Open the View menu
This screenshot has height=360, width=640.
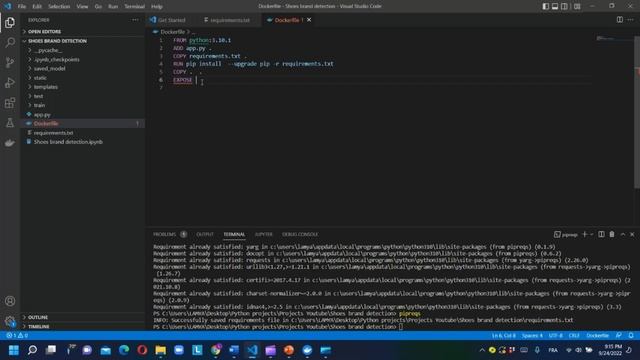[82, 7]
